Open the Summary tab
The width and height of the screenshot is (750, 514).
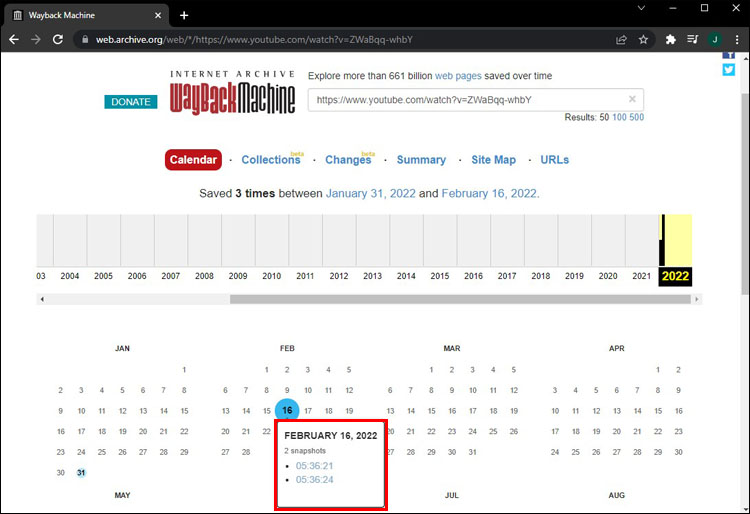pyautogui.click(x=421, y=160)
